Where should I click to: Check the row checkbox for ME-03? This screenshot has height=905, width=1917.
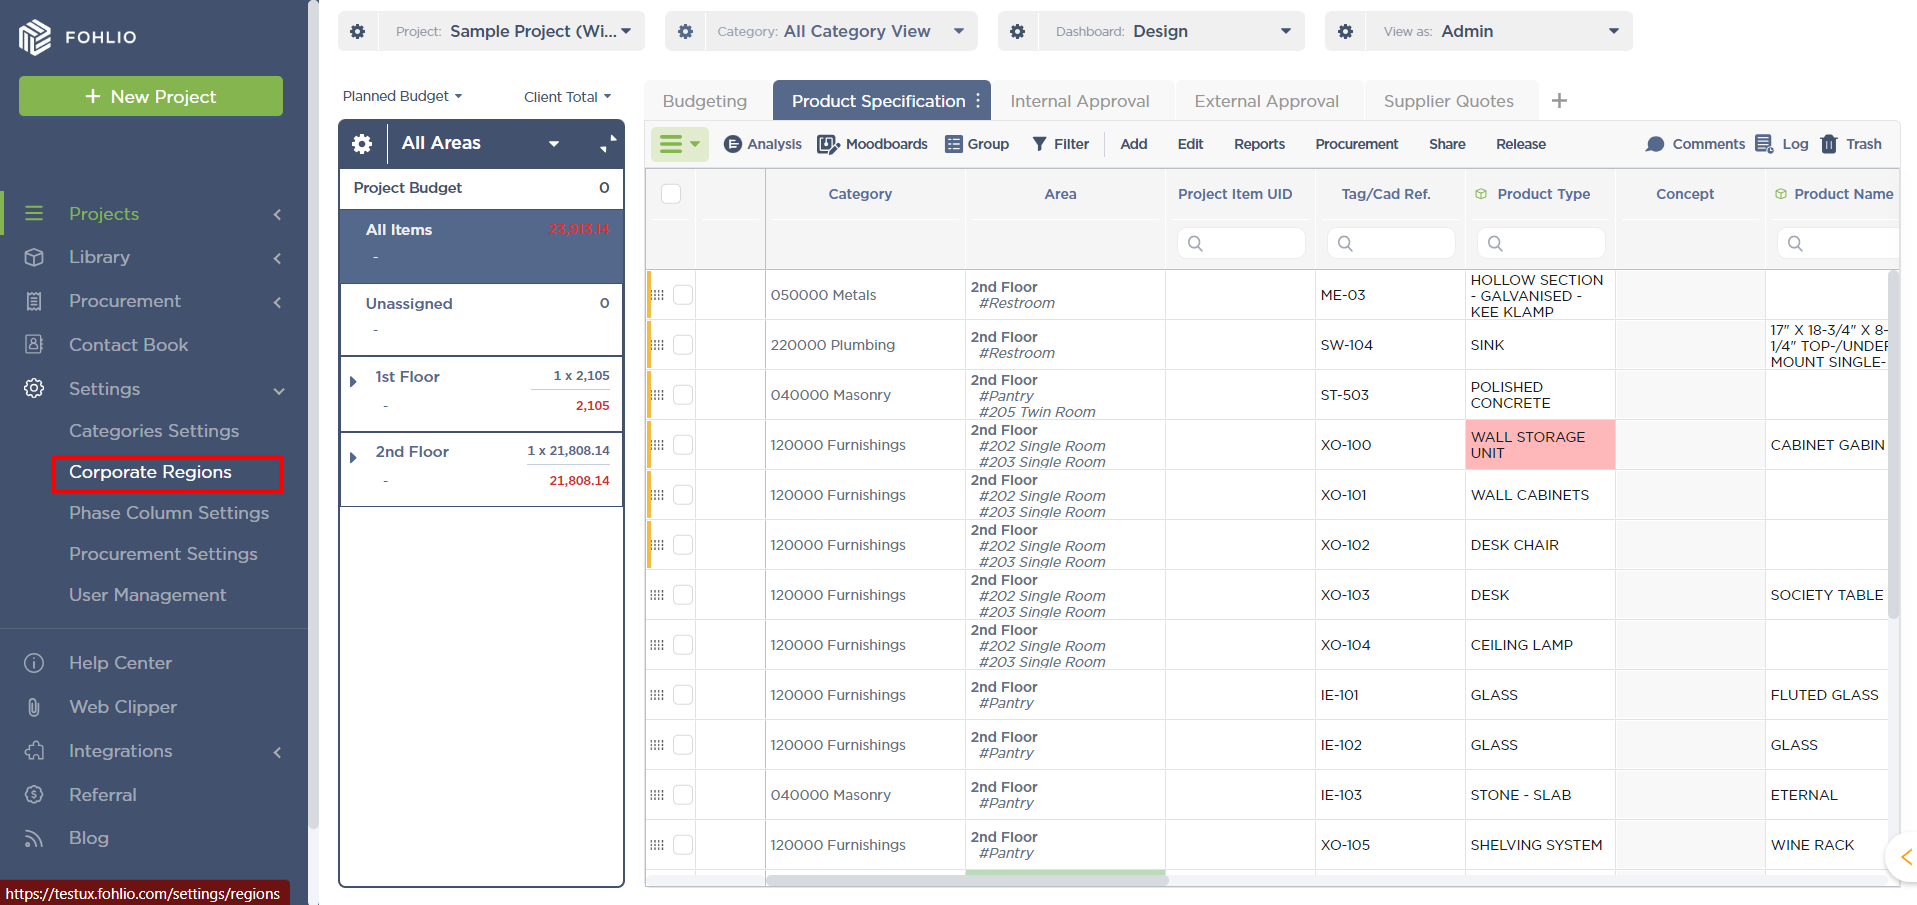pyautogui.click(x=683, y=295)
